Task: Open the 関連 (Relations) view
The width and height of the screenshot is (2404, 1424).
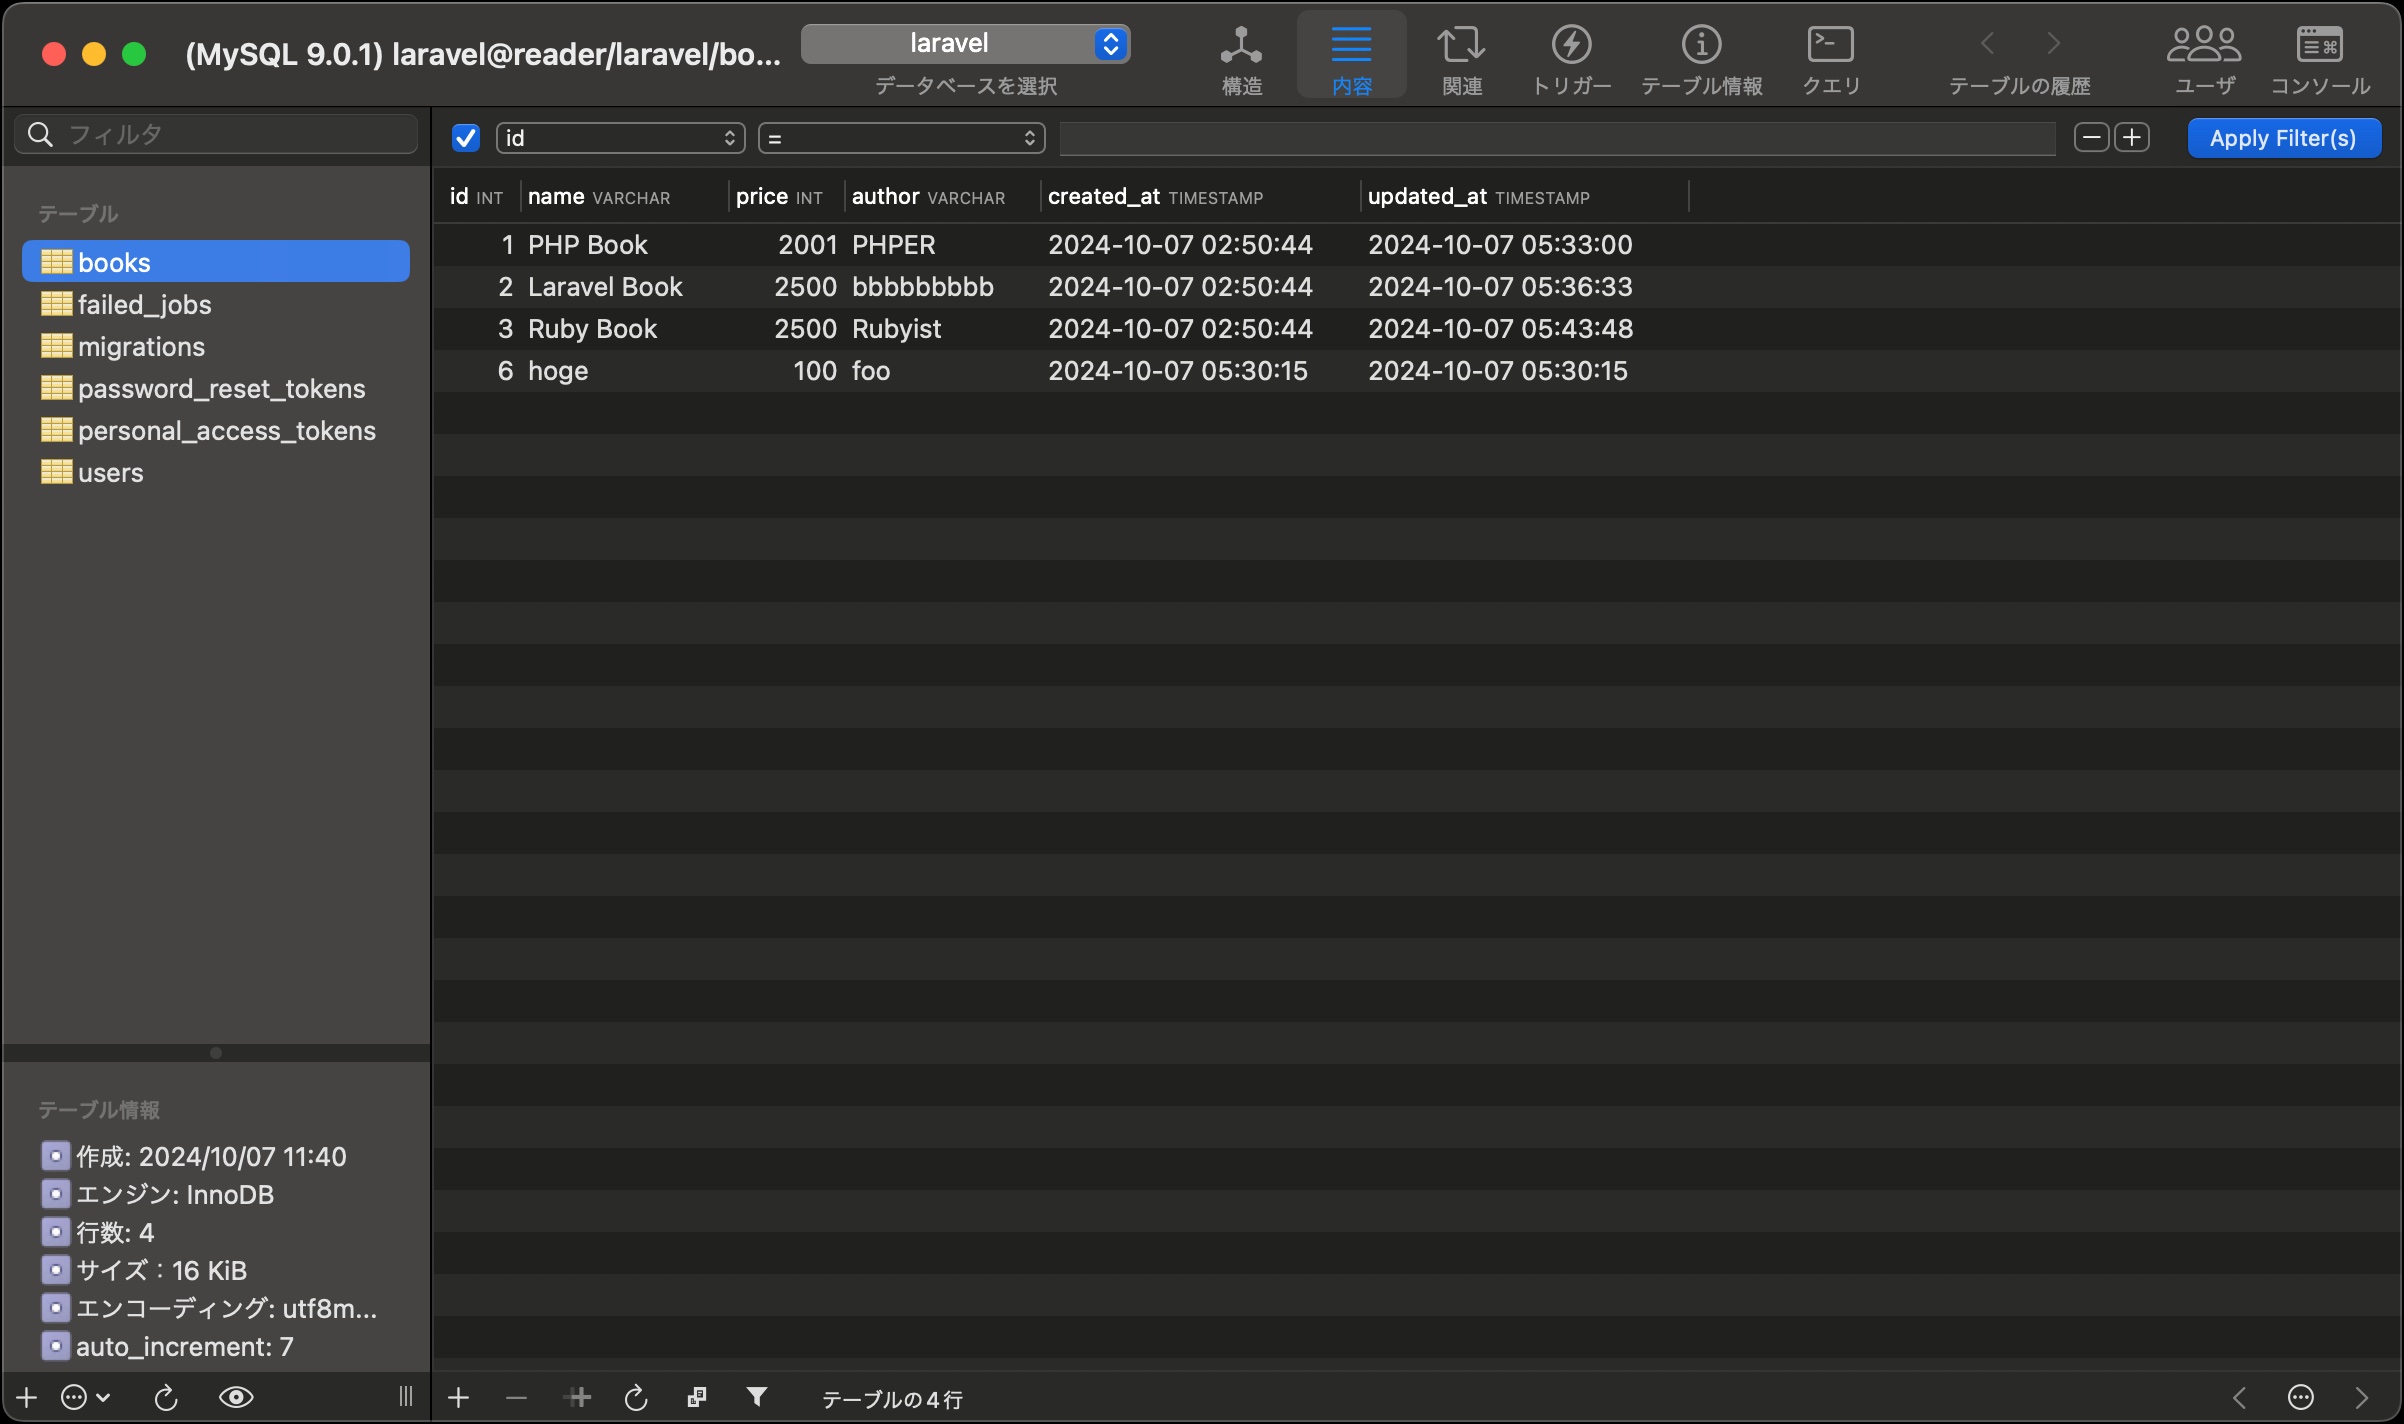Action: [1461, 59]
